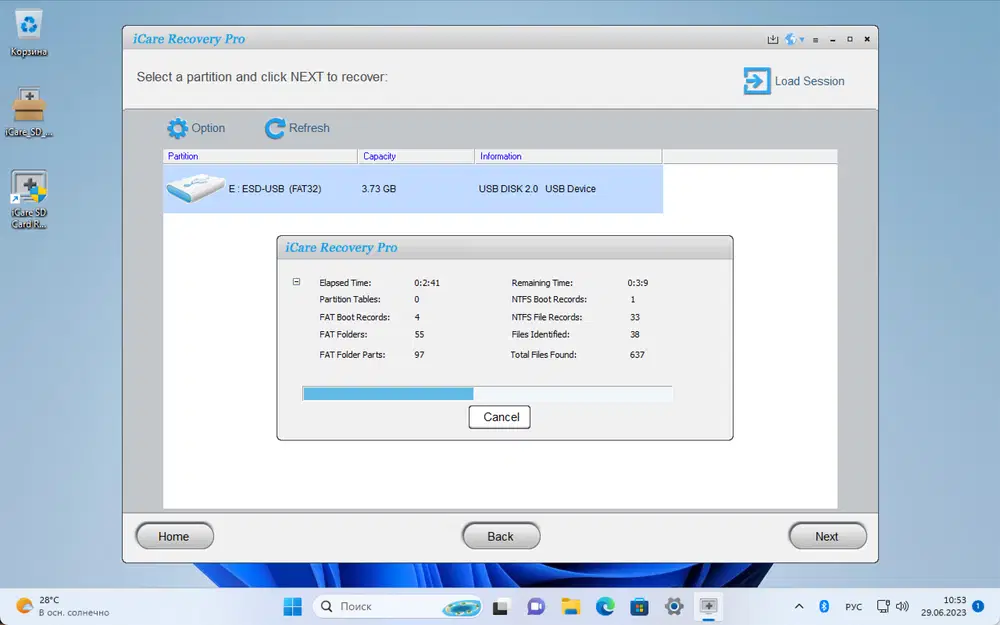Sort by the Information column header
The width and height of the screenshot is (1000, 625).
click(x=568, y=156)
